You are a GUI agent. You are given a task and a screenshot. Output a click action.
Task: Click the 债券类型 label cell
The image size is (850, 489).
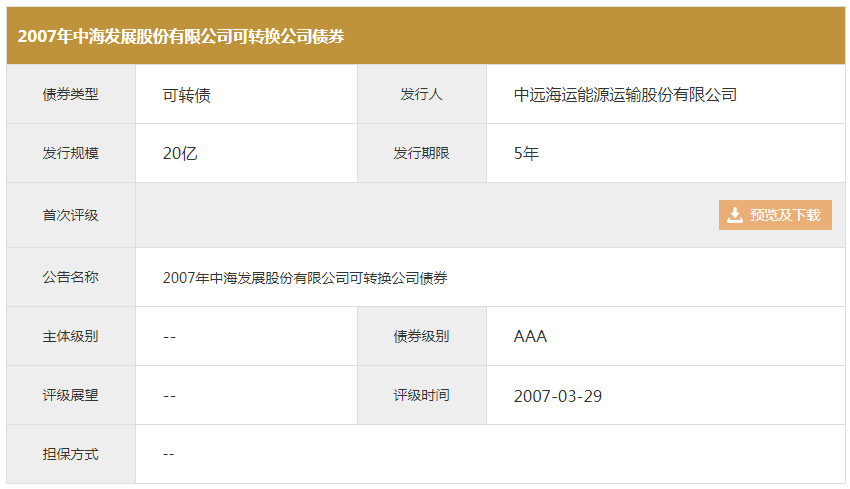pyautogui.click(x=71, y=95)
